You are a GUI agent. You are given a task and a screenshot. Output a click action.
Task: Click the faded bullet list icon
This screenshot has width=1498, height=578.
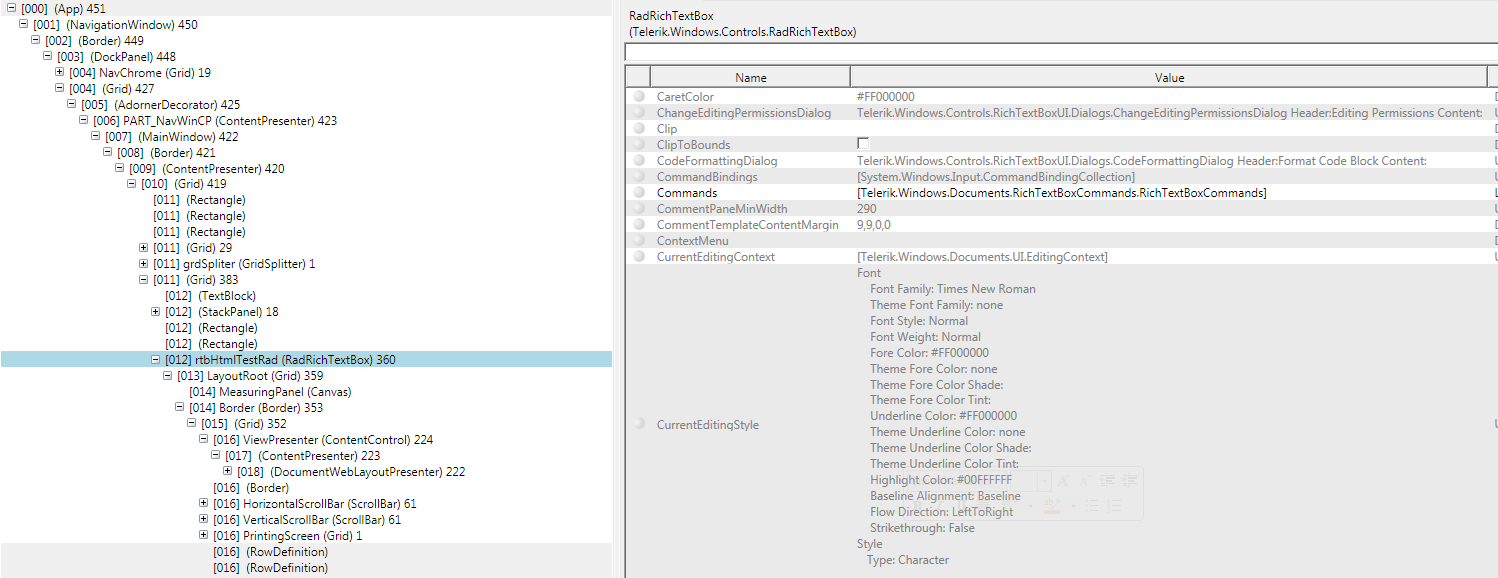click(x=1092, y=507)
